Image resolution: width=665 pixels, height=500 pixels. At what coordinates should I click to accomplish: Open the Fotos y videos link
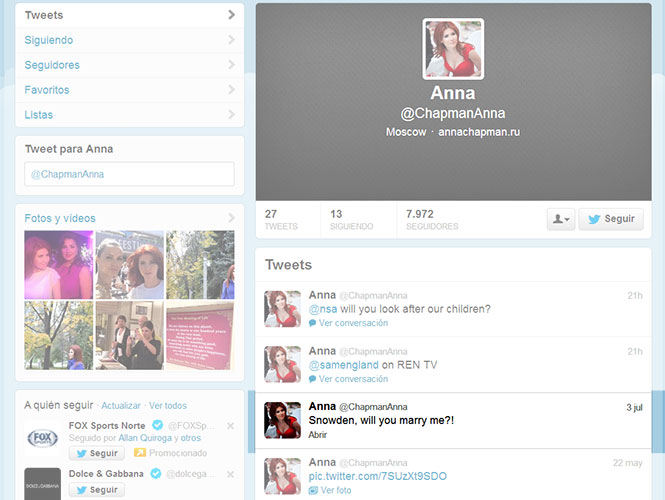[60, 218]
